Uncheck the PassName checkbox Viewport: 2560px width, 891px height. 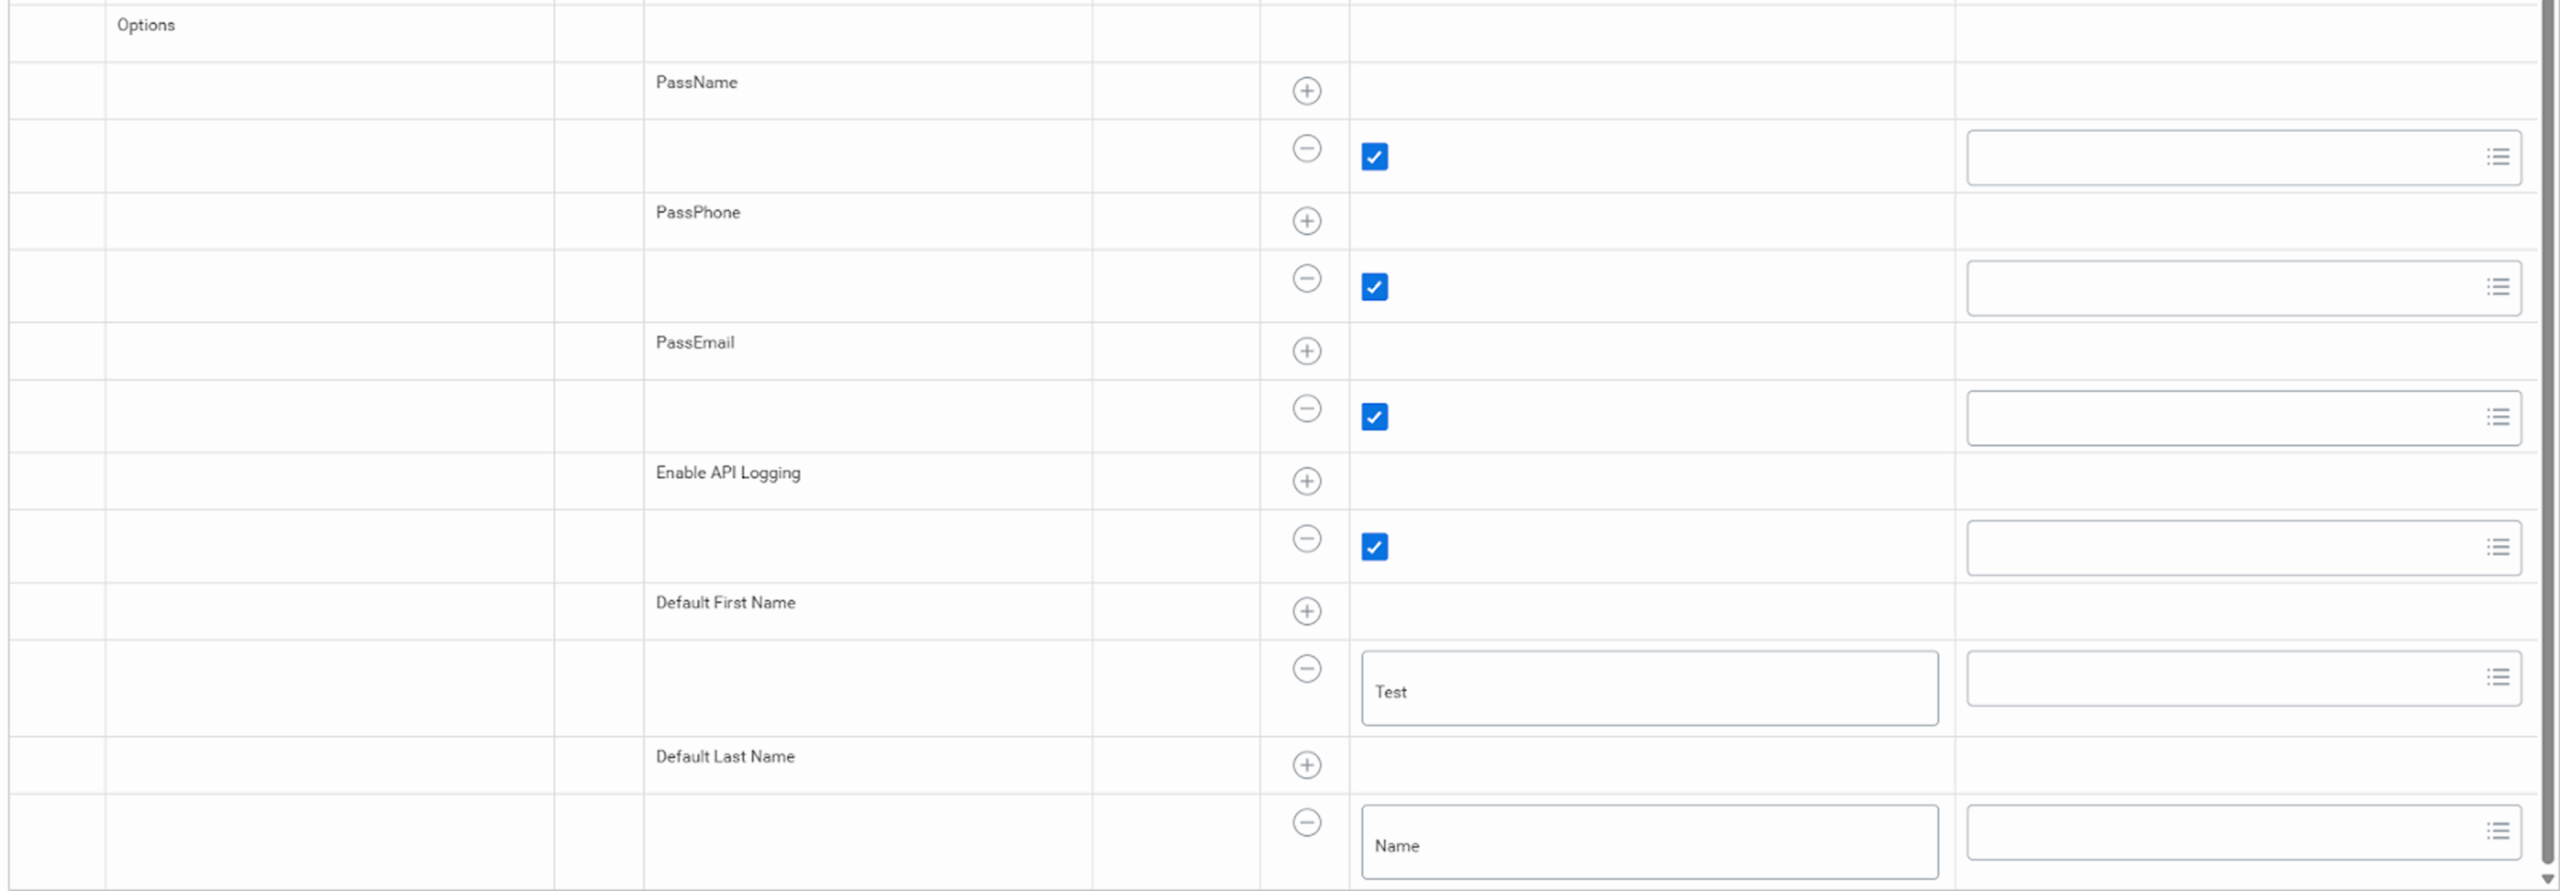click(x=1374, y=157)
